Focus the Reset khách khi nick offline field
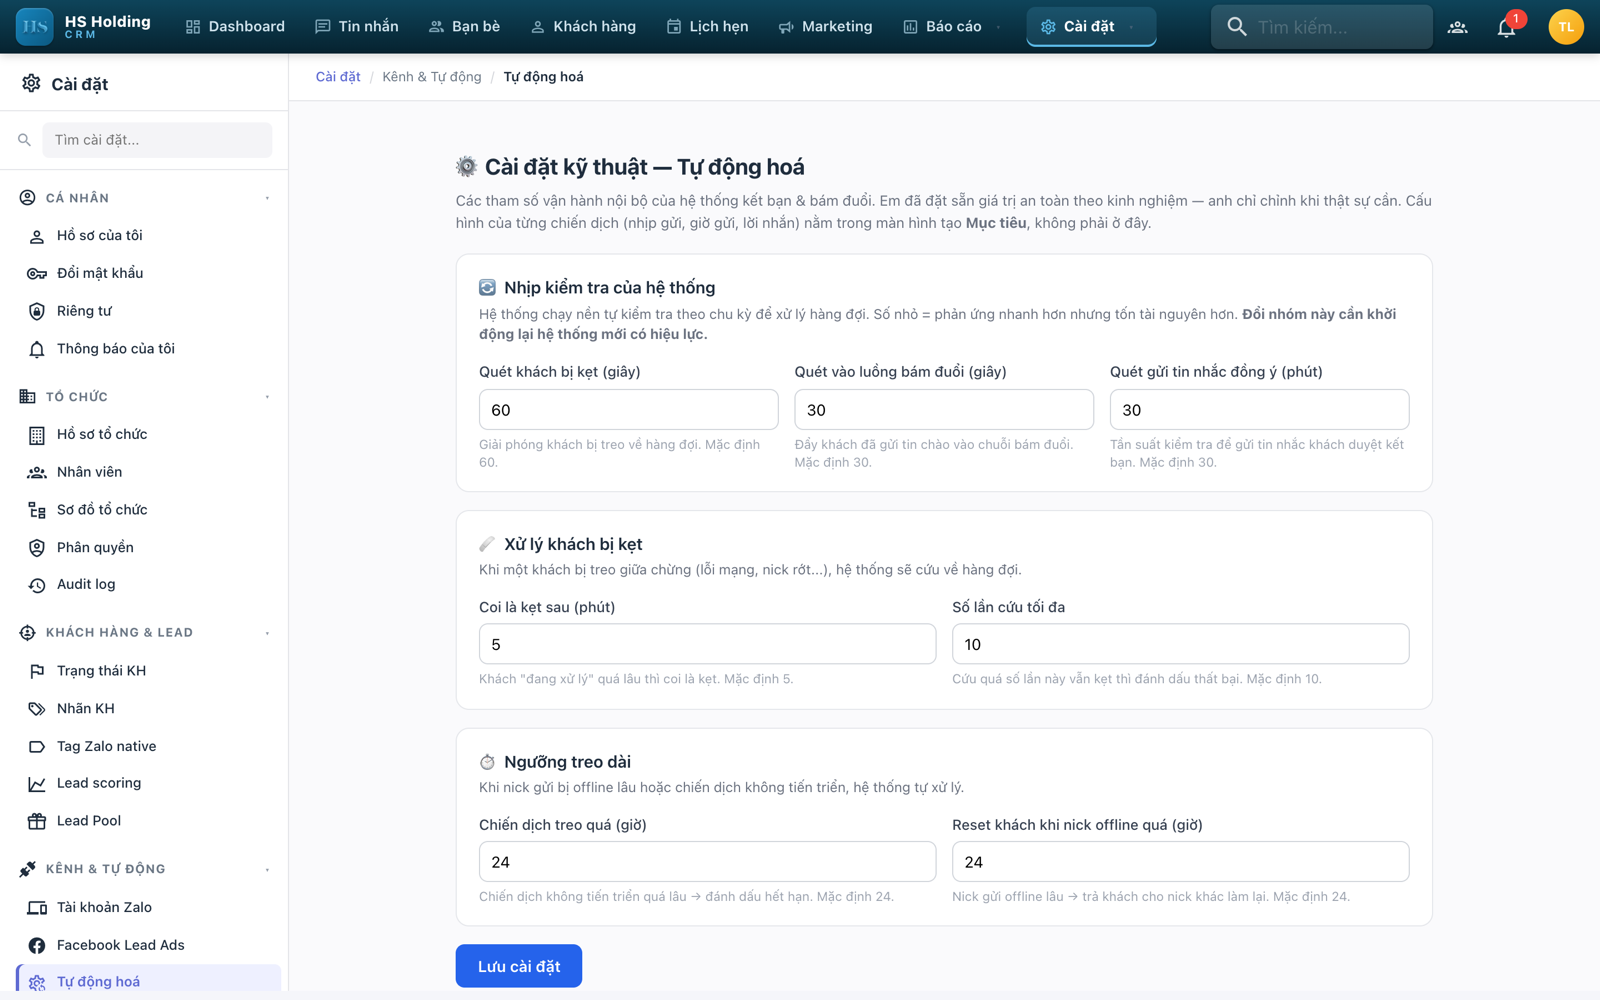The width and height of the screenshot is (1600, 1000). point(1181,862)
